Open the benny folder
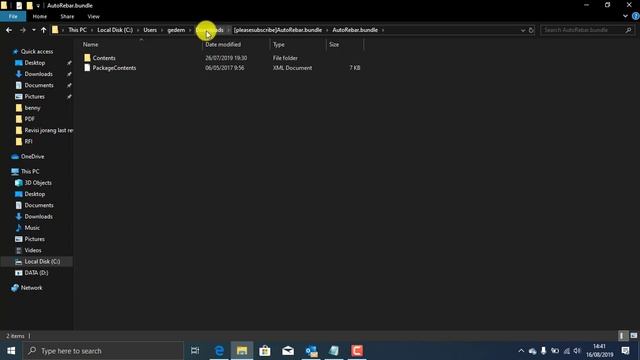 pos(32,108)
